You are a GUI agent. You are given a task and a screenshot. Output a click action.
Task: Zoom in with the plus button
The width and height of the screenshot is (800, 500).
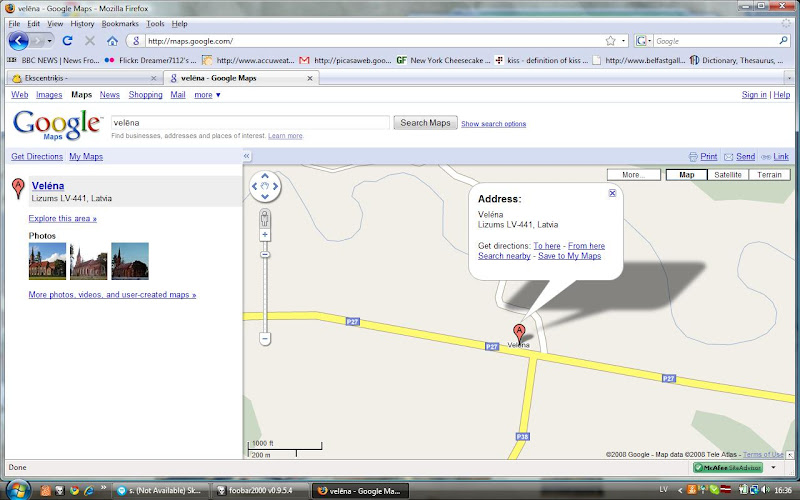(265, 235)
